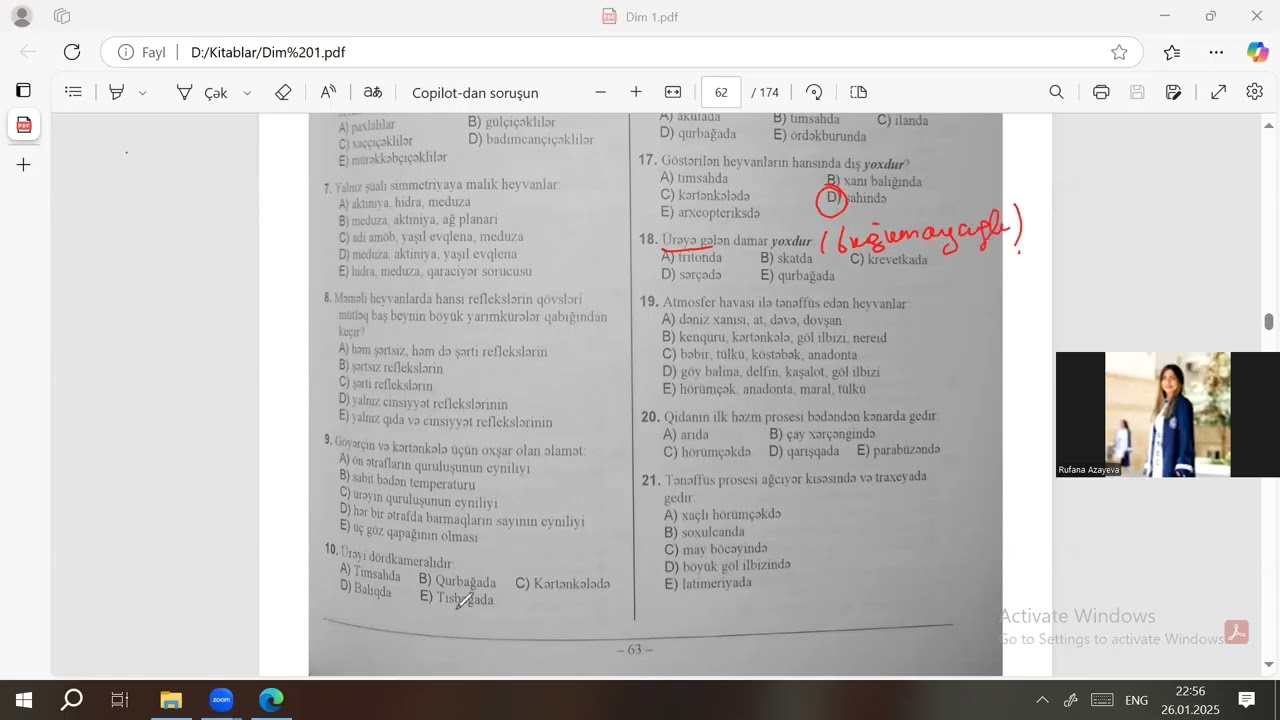Click answer text "C) şərti reflekslərin"
This screenshot has width=1280, height=720.
386,384
